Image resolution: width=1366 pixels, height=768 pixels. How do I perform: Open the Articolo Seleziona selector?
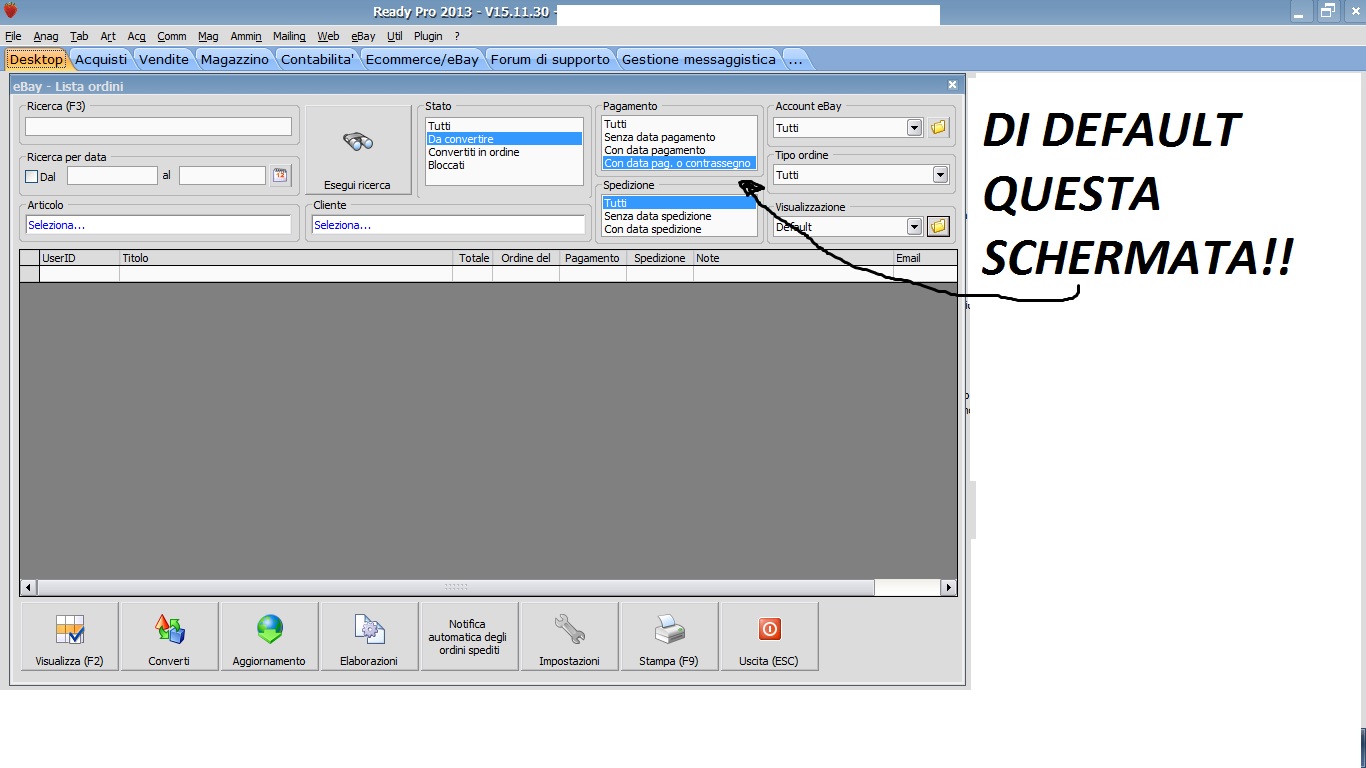pos(159,225)
